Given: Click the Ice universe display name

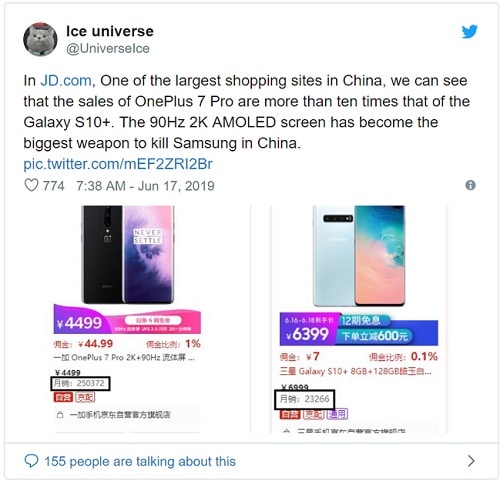Looking at the screenshot, I should [110, 31].
